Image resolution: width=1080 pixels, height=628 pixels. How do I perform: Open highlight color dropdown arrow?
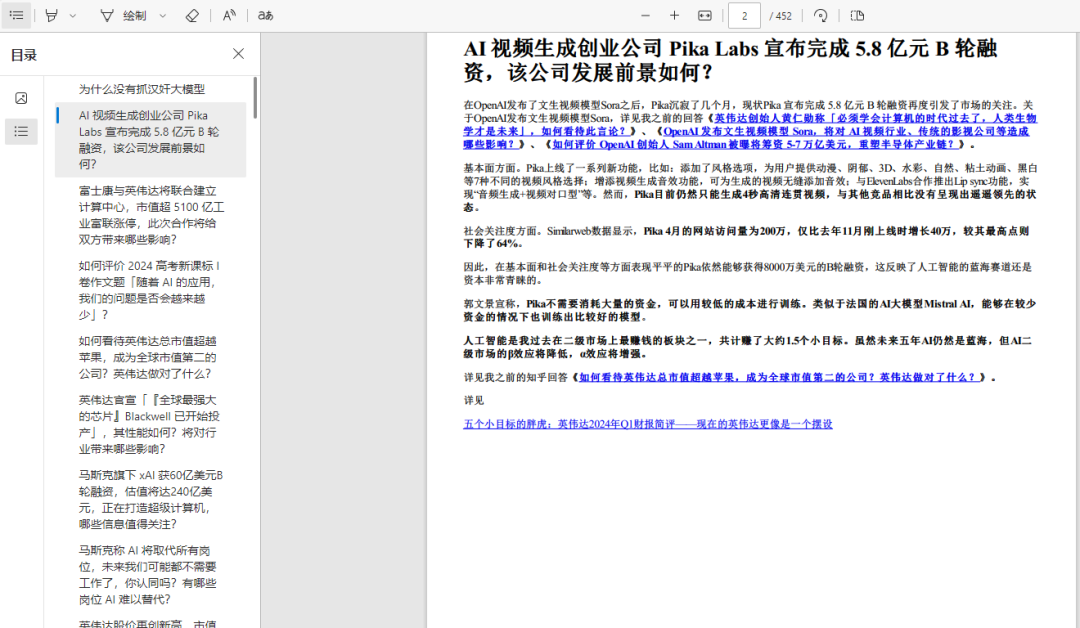click(x=73, y=16)
